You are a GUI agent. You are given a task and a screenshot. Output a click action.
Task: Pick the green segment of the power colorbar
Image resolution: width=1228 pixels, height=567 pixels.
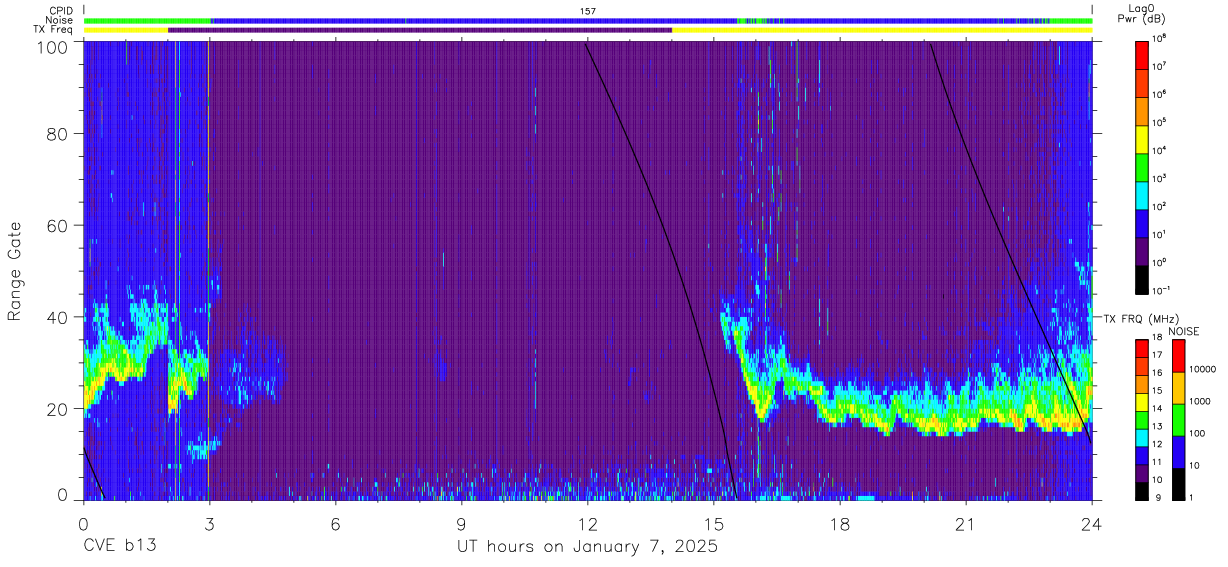(x=1143, y=166)
